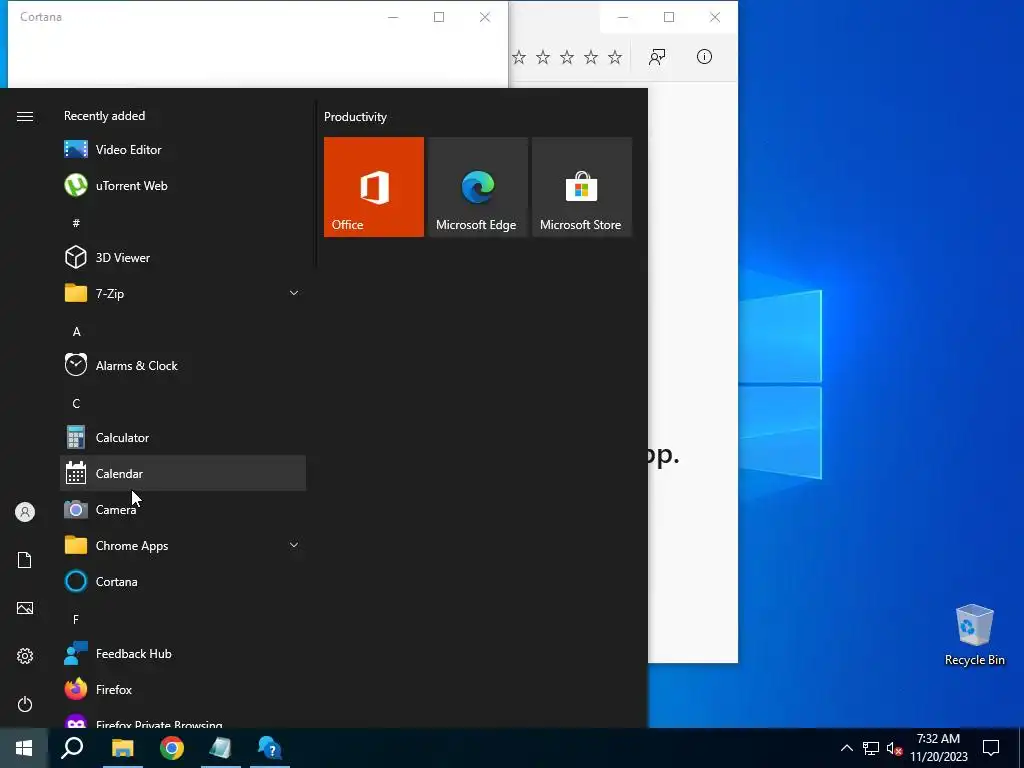Viewport: 1024px width, 768px height.
Task: Launch Google Chrome from taskbar
Action: point(172,748)
